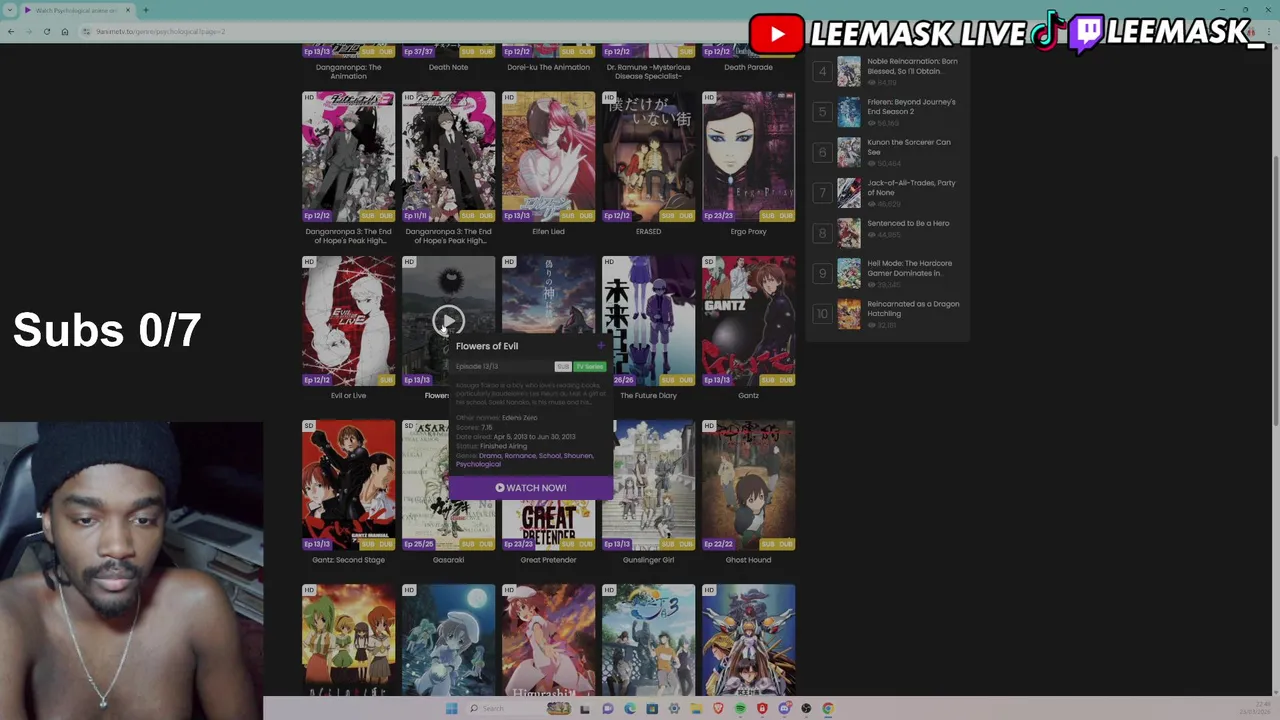Open the Gantz: Second Stage poster
1280x720 pixels.
pos(348,484)
